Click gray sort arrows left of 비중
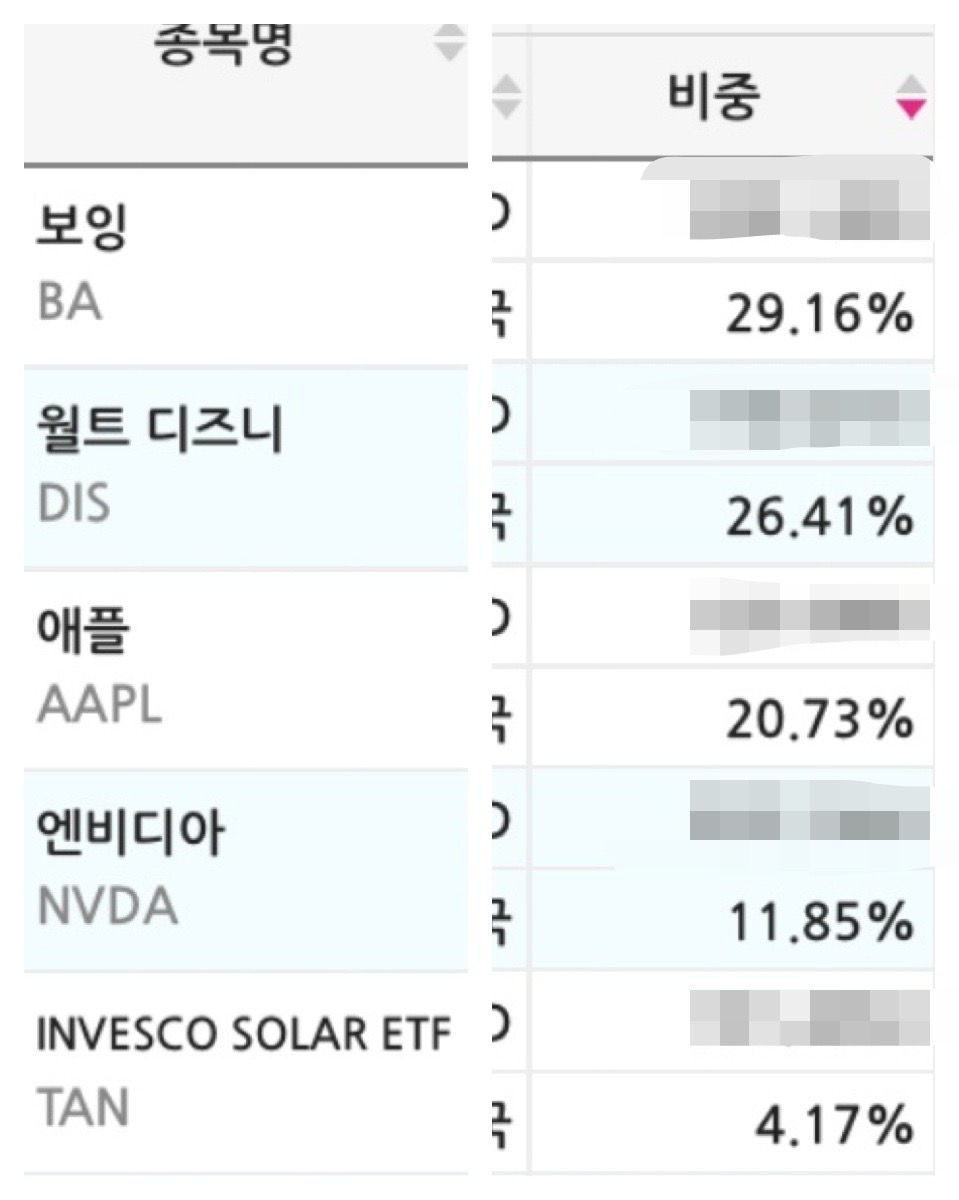This screenshot has height=1200, width=959. click(x=508, y=98)
